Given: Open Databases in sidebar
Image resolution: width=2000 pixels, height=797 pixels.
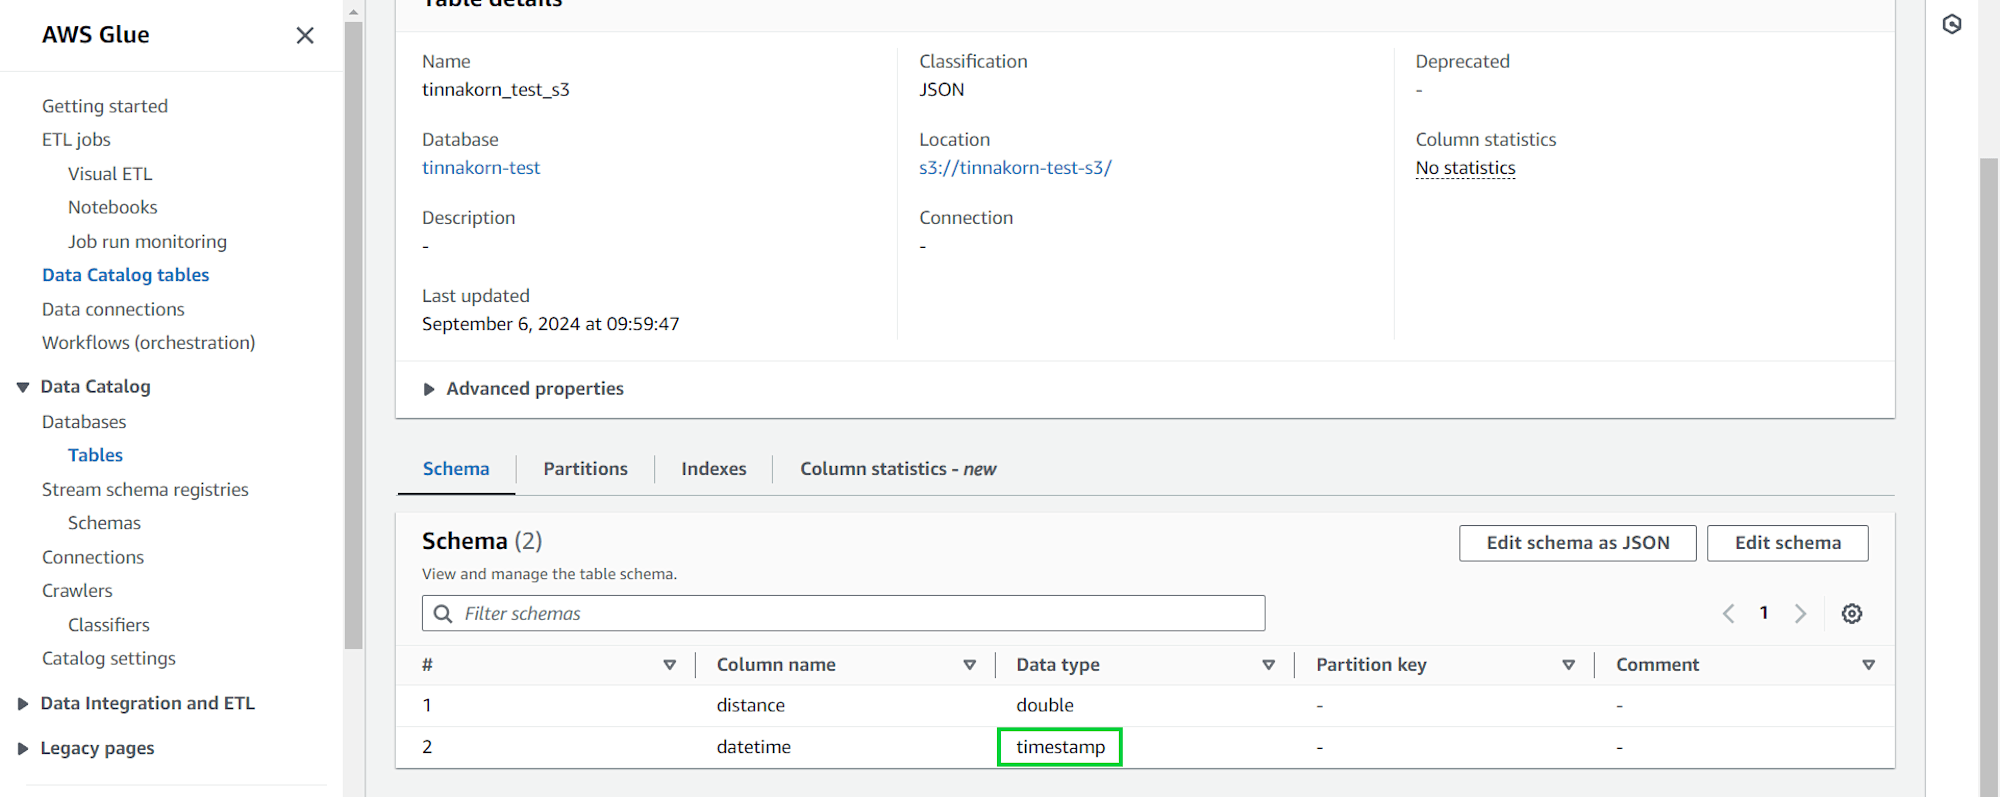Looking at the screenshot, I should [x=84, y=422].
